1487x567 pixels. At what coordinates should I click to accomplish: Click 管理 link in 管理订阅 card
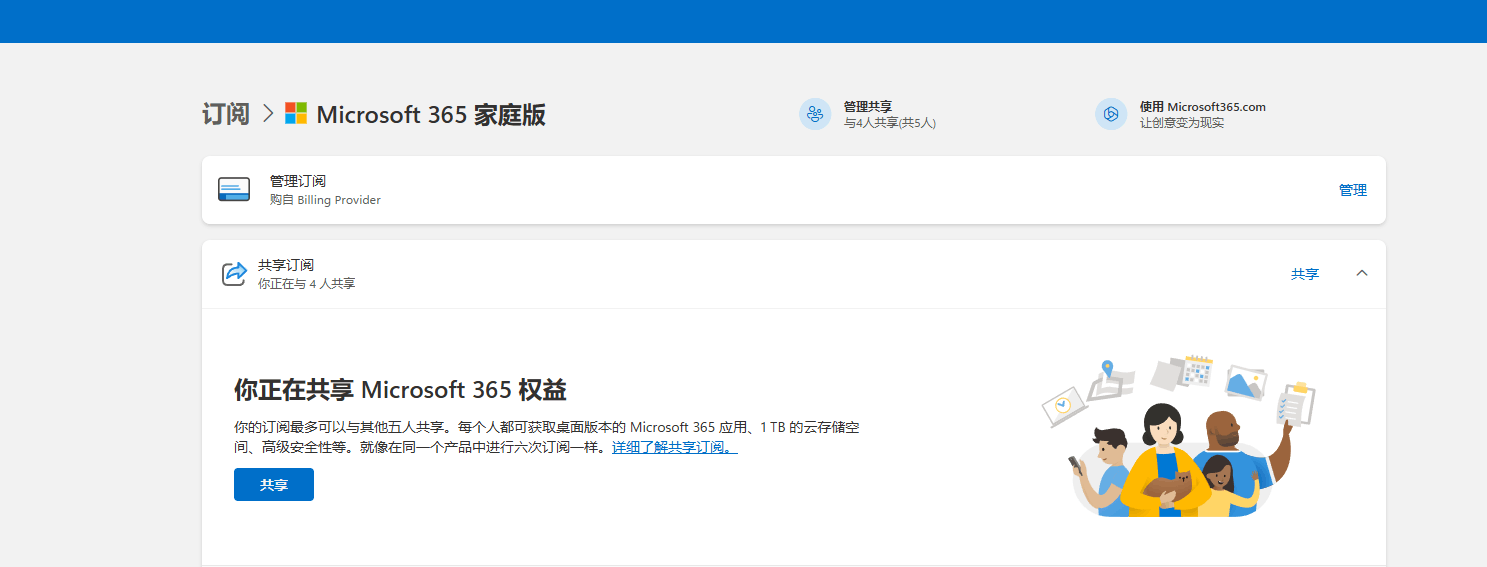click(x=1353, y=190)
